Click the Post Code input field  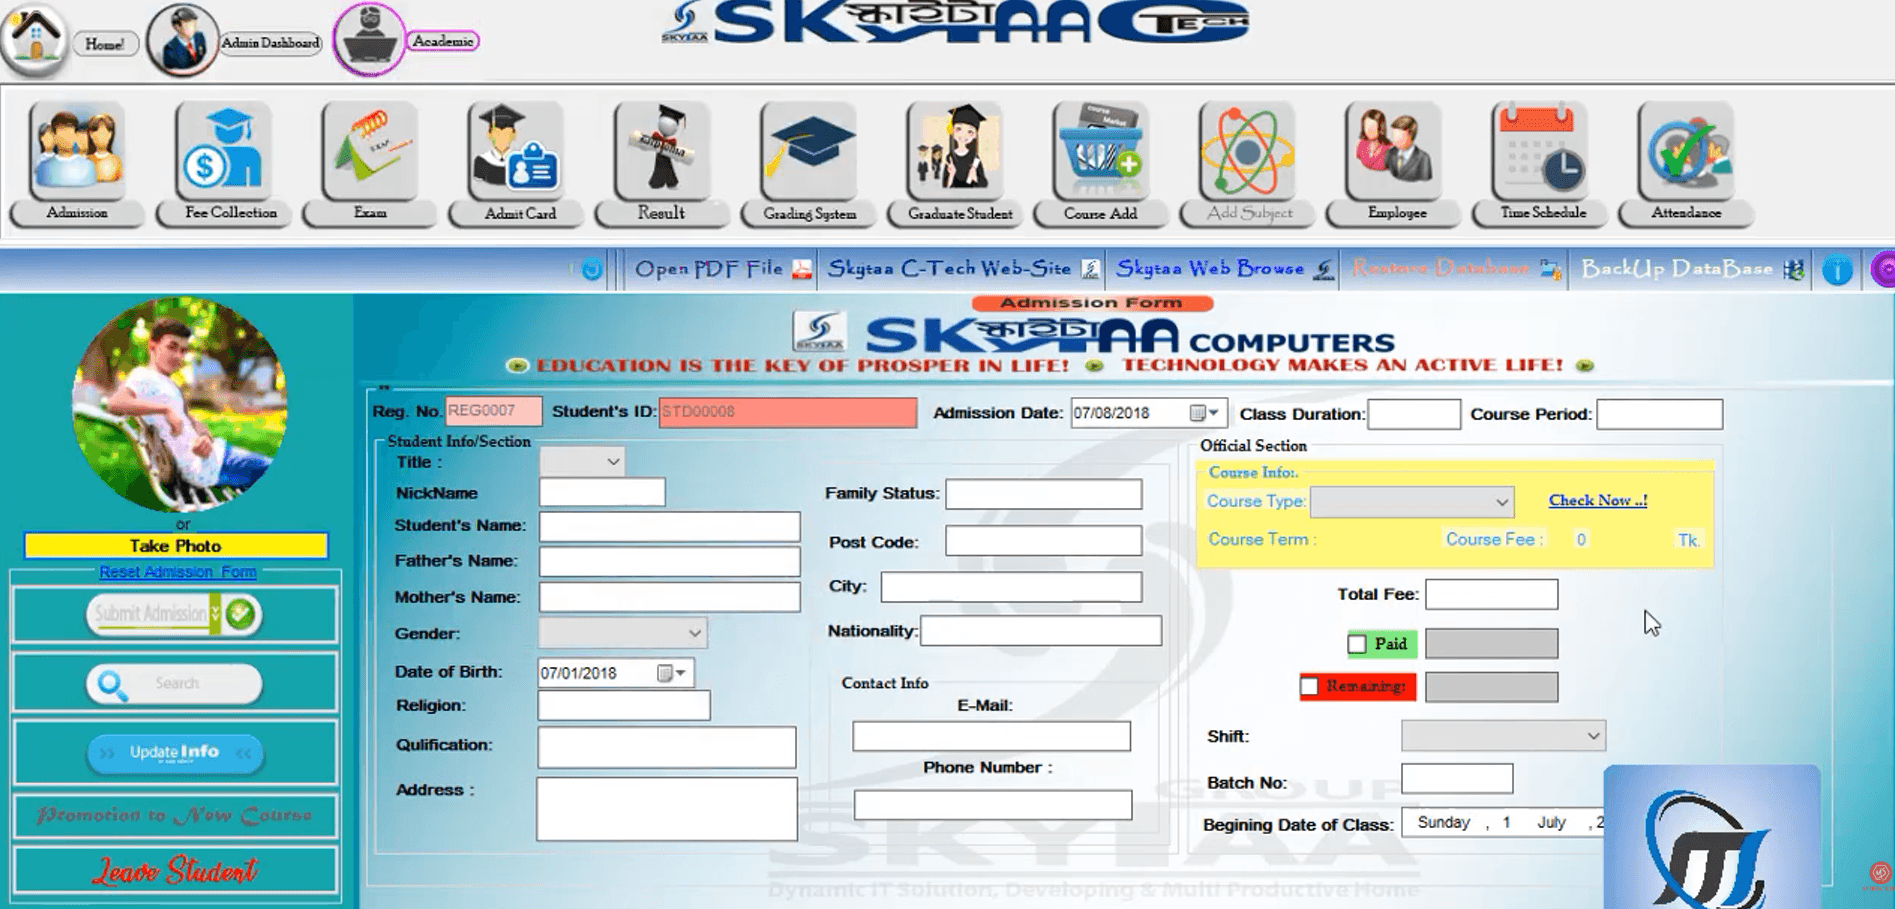(1044, 541)
